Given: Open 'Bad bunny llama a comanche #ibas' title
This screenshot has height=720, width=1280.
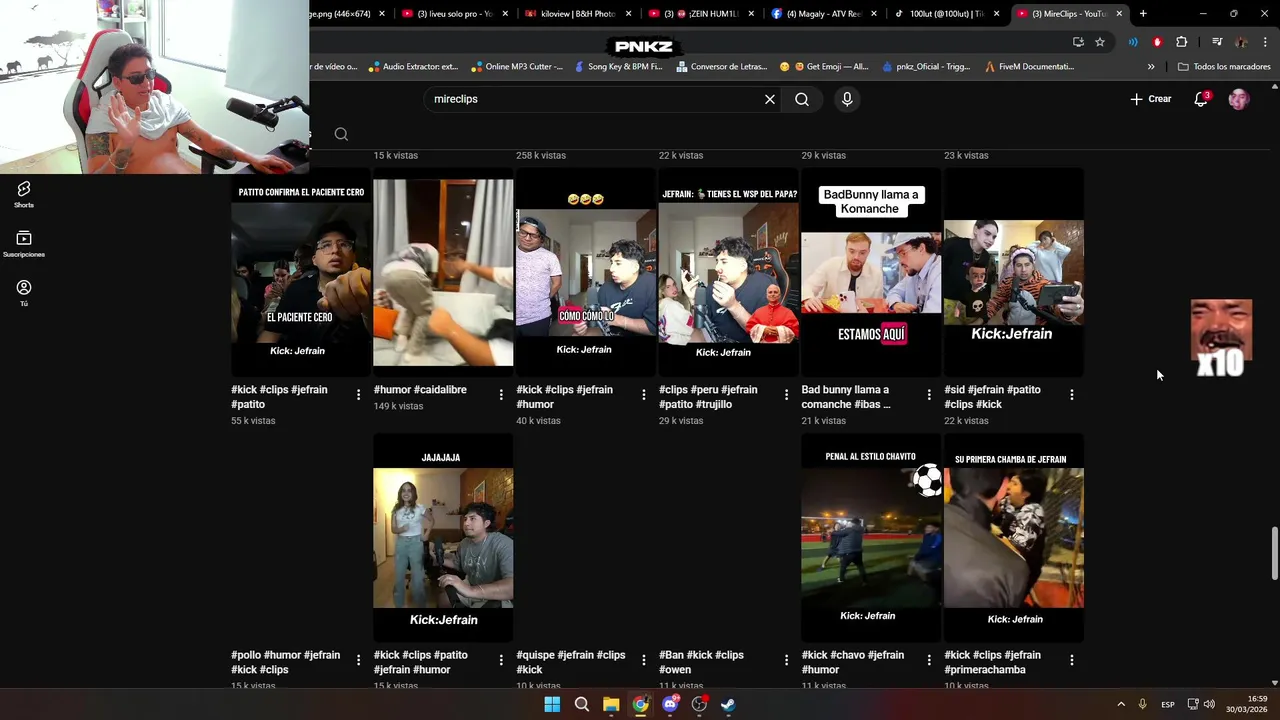Looking at the screenshot, I should click(846, 397).
